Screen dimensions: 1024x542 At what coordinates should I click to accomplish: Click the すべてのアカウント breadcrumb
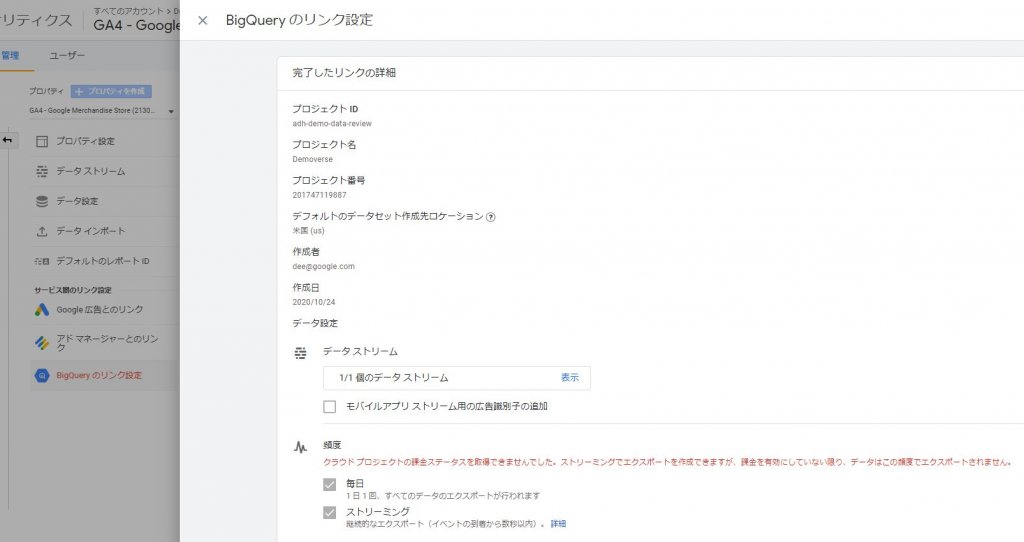tap(128, 11)
